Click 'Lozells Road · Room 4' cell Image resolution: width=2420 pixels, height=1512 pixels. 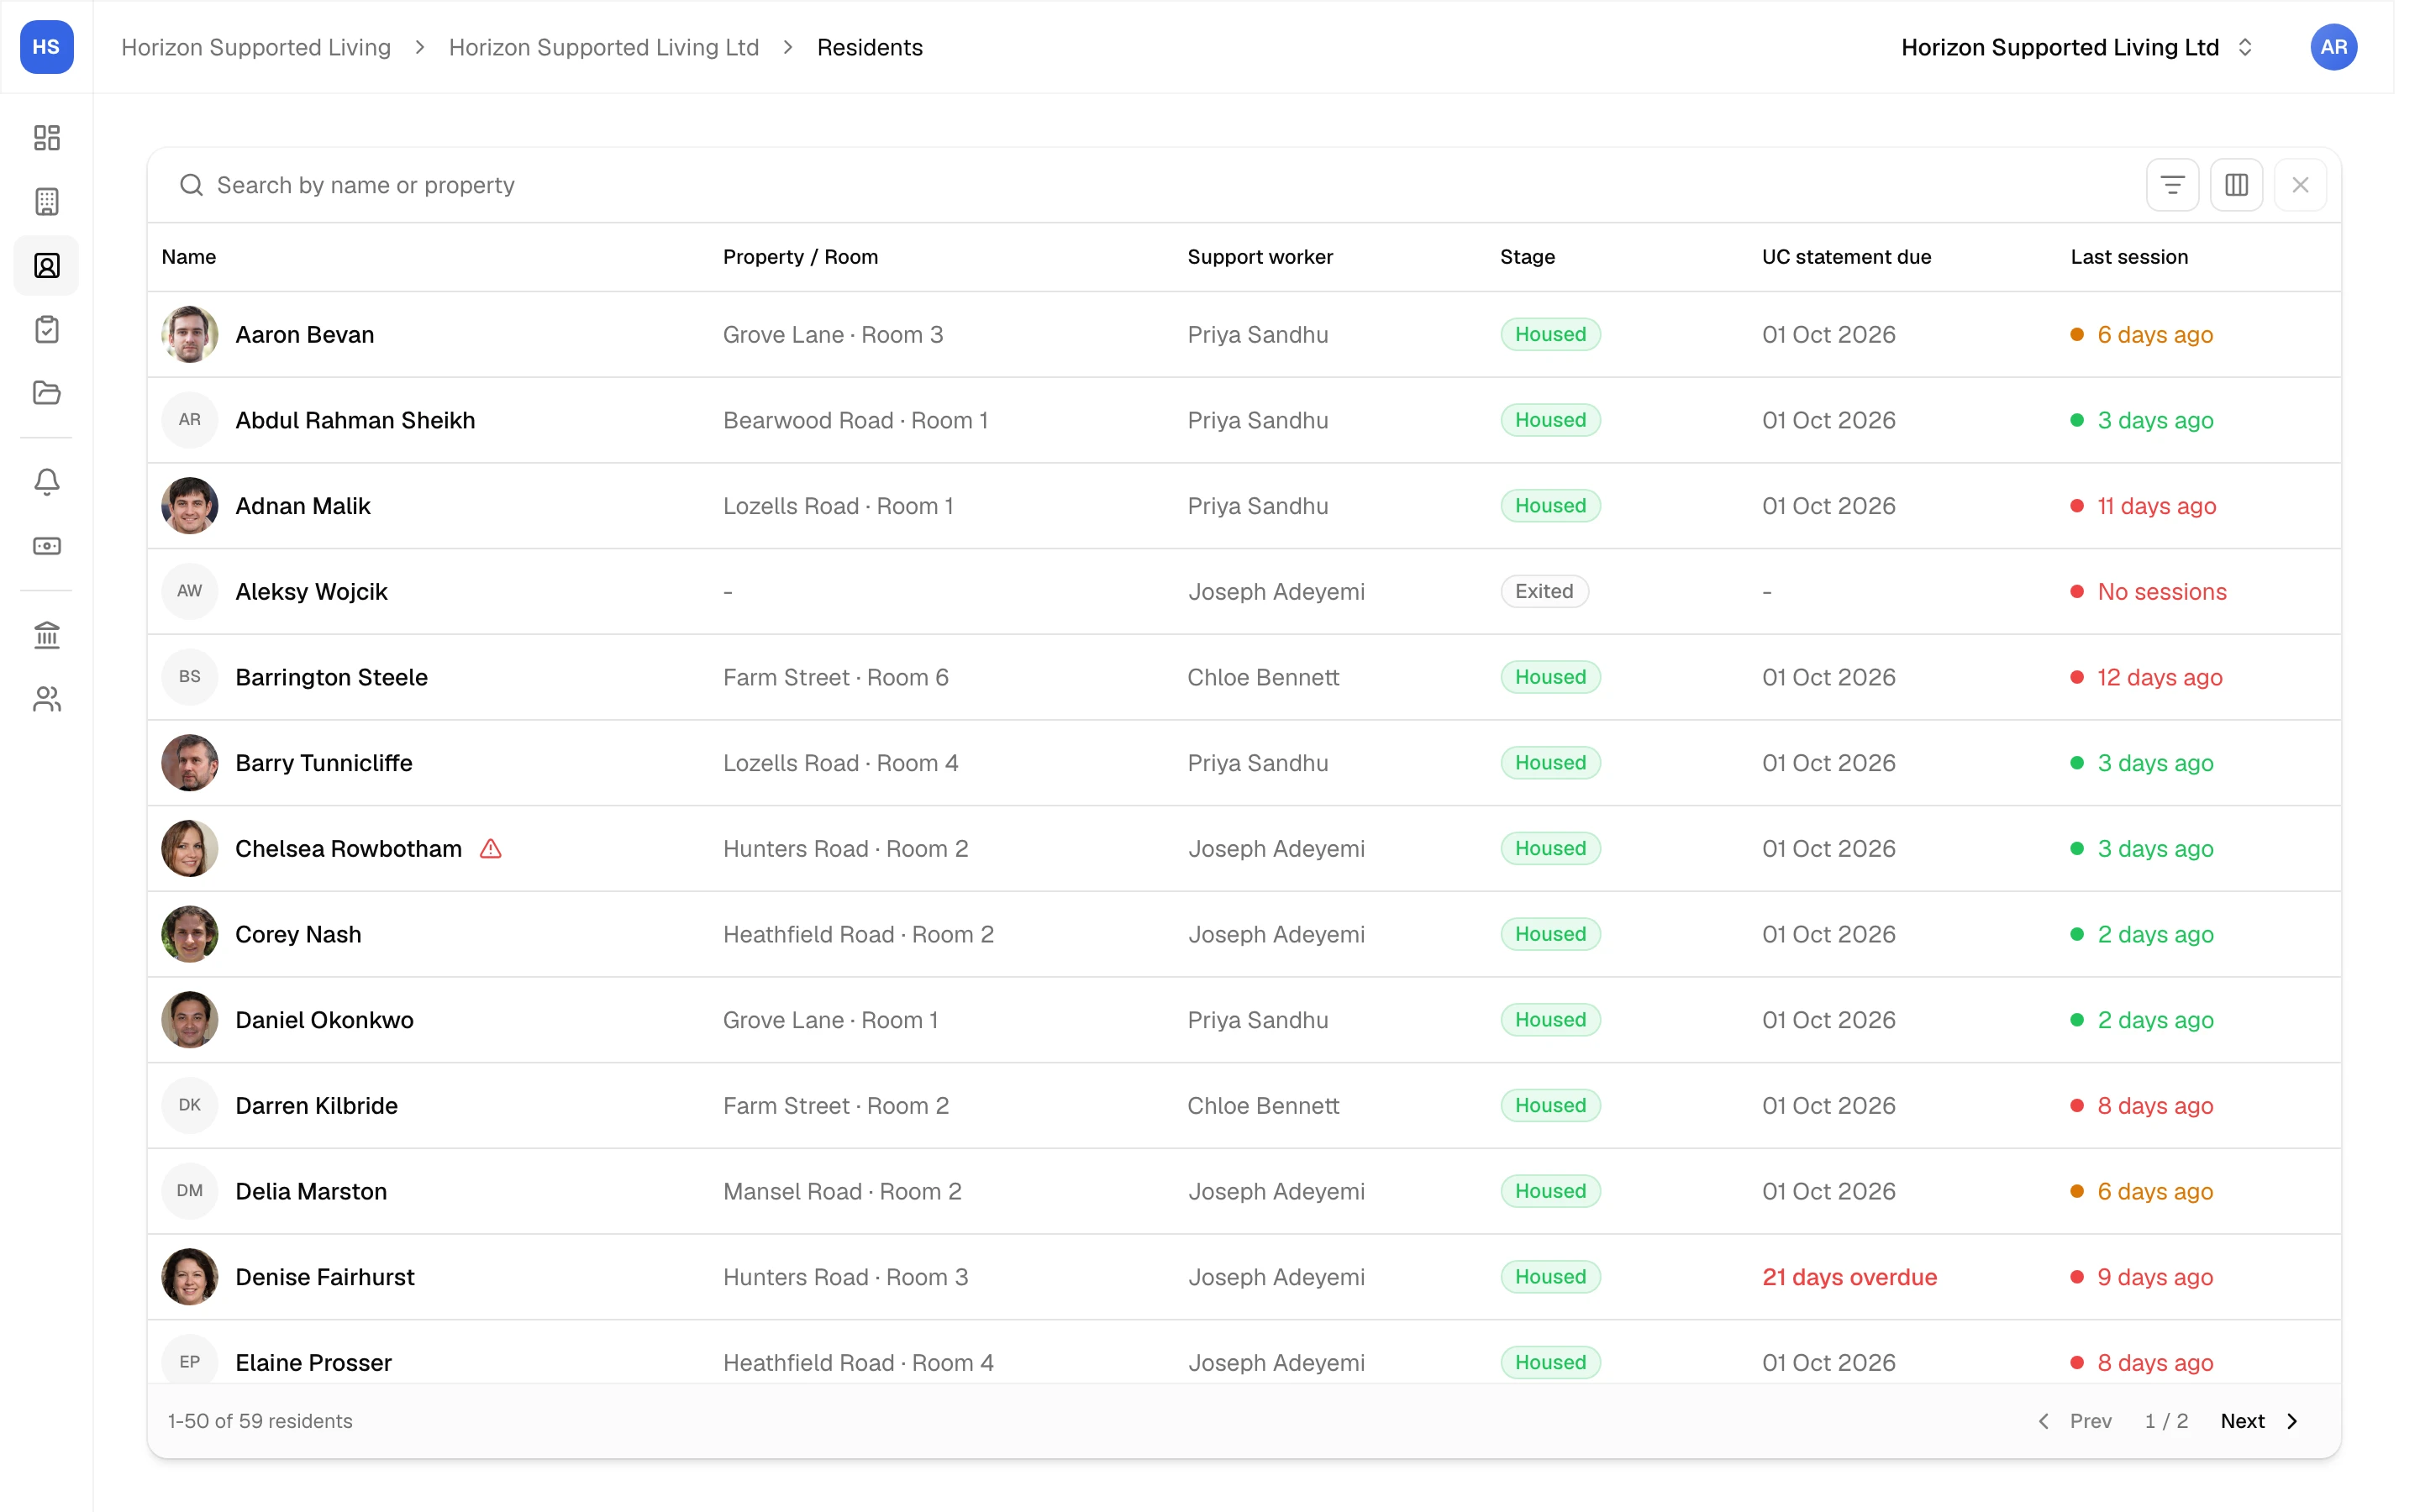tap(841, 763)
